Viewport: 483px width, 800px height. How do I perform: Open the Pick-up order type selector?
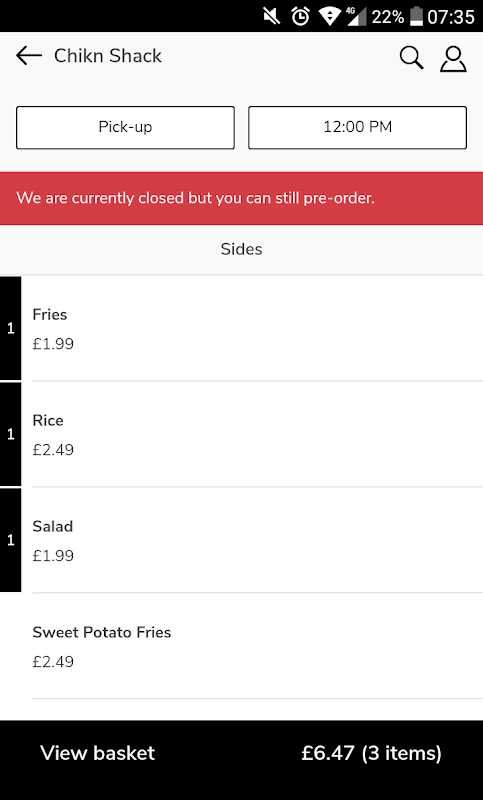[x=125, y=128]
